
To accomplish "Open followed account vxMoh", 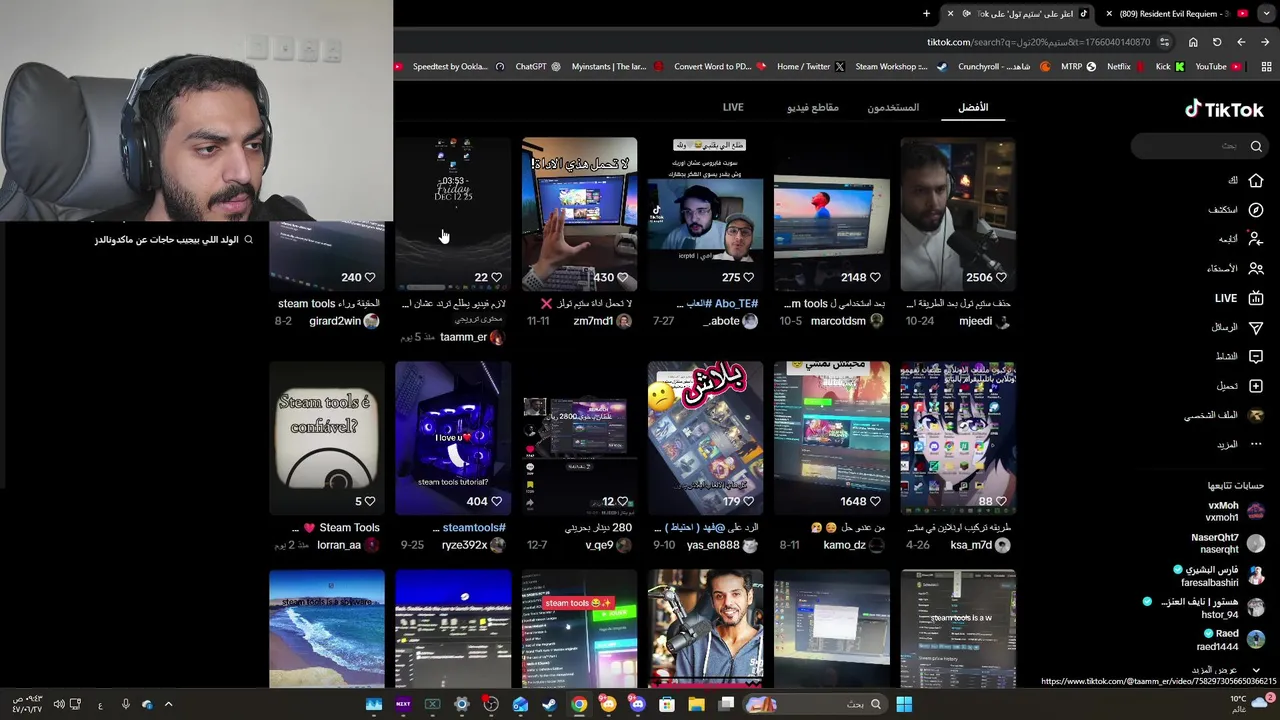I will click(x=1236, y=511).
